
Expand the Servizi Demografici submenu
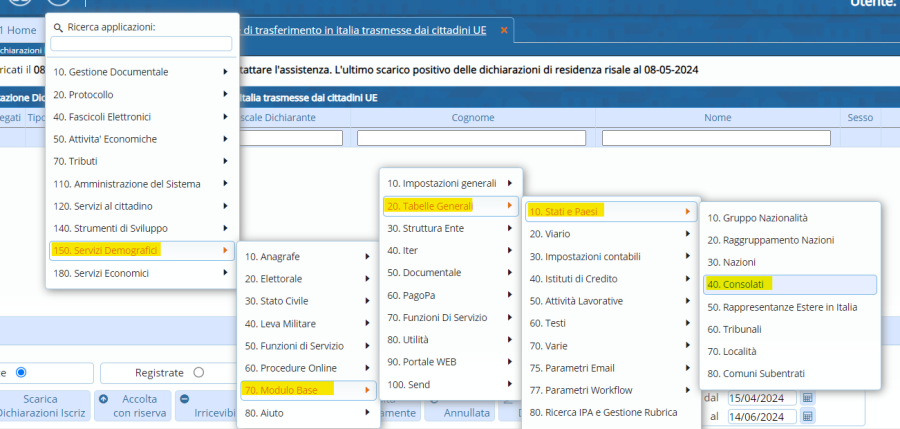click(x=141, y=250)
